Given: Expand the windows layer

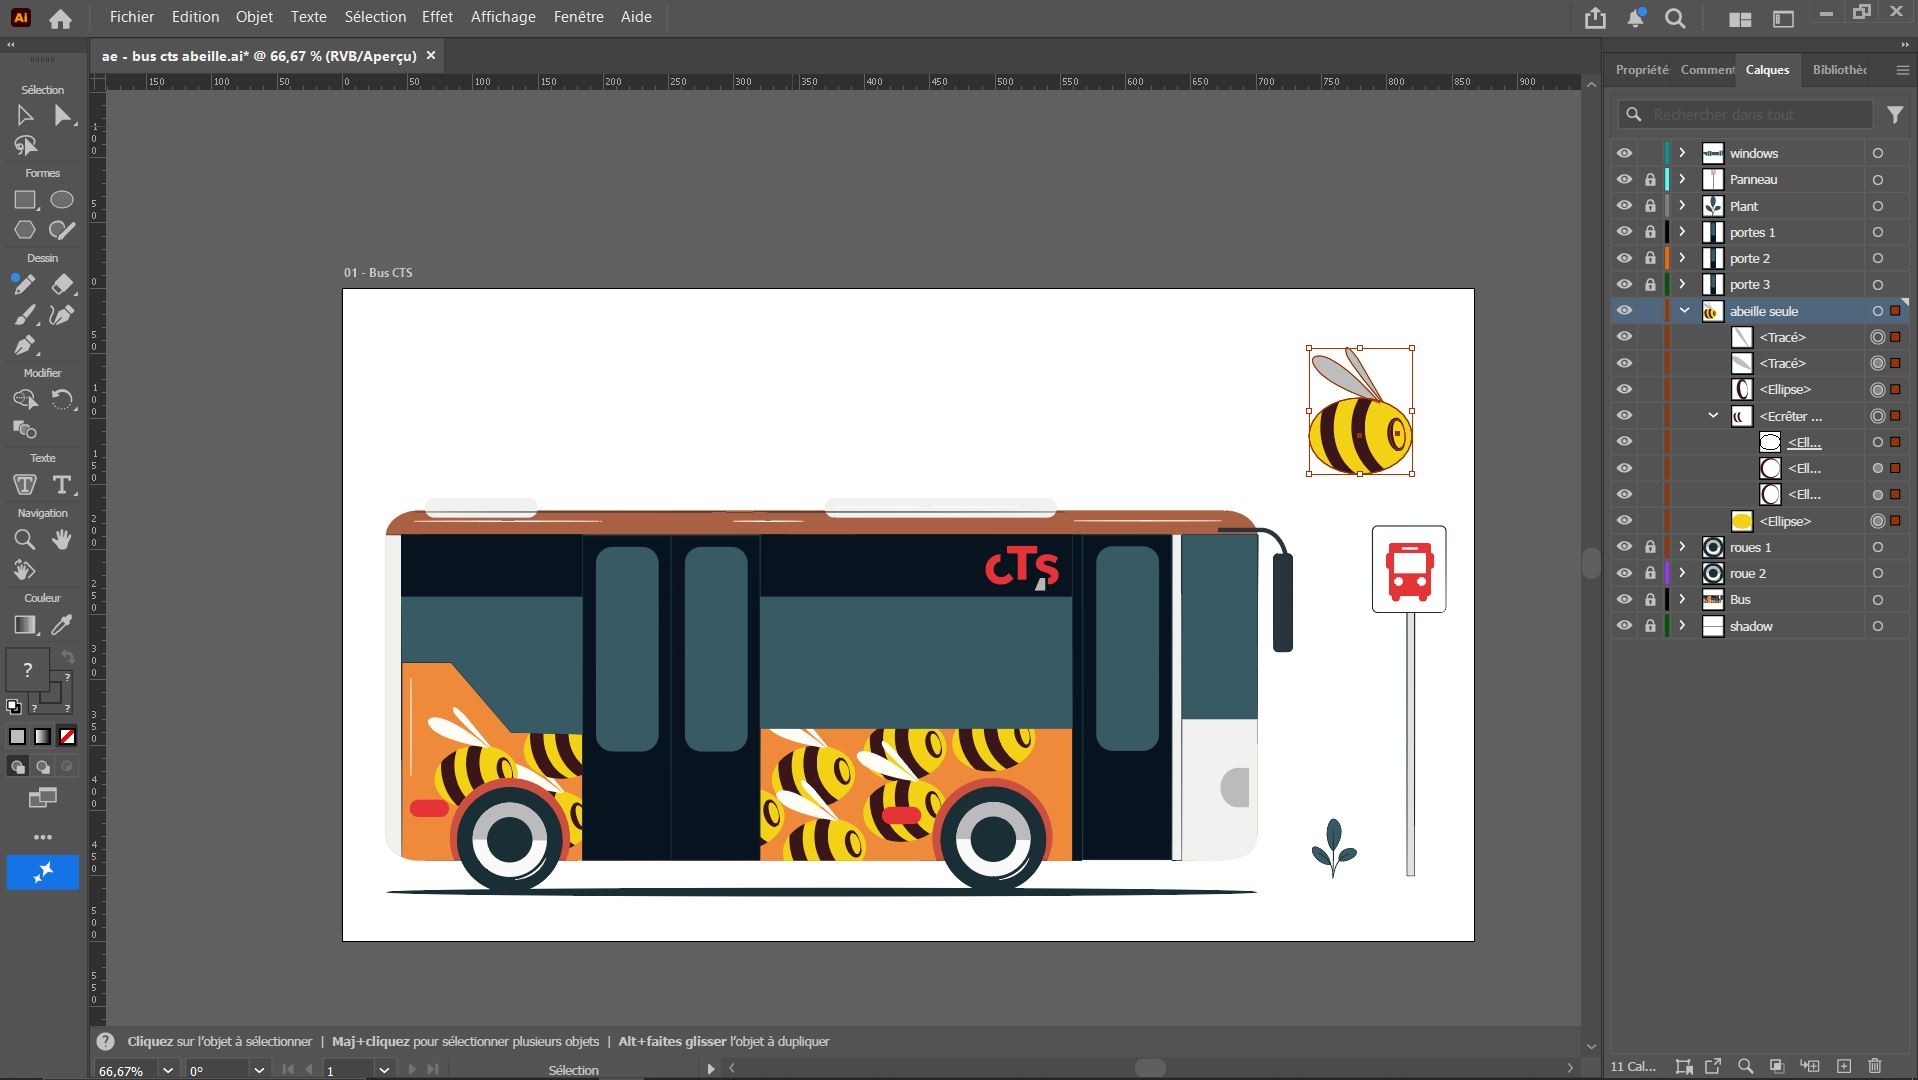Looking at the screenshot, I should (x=1682, y=153).
